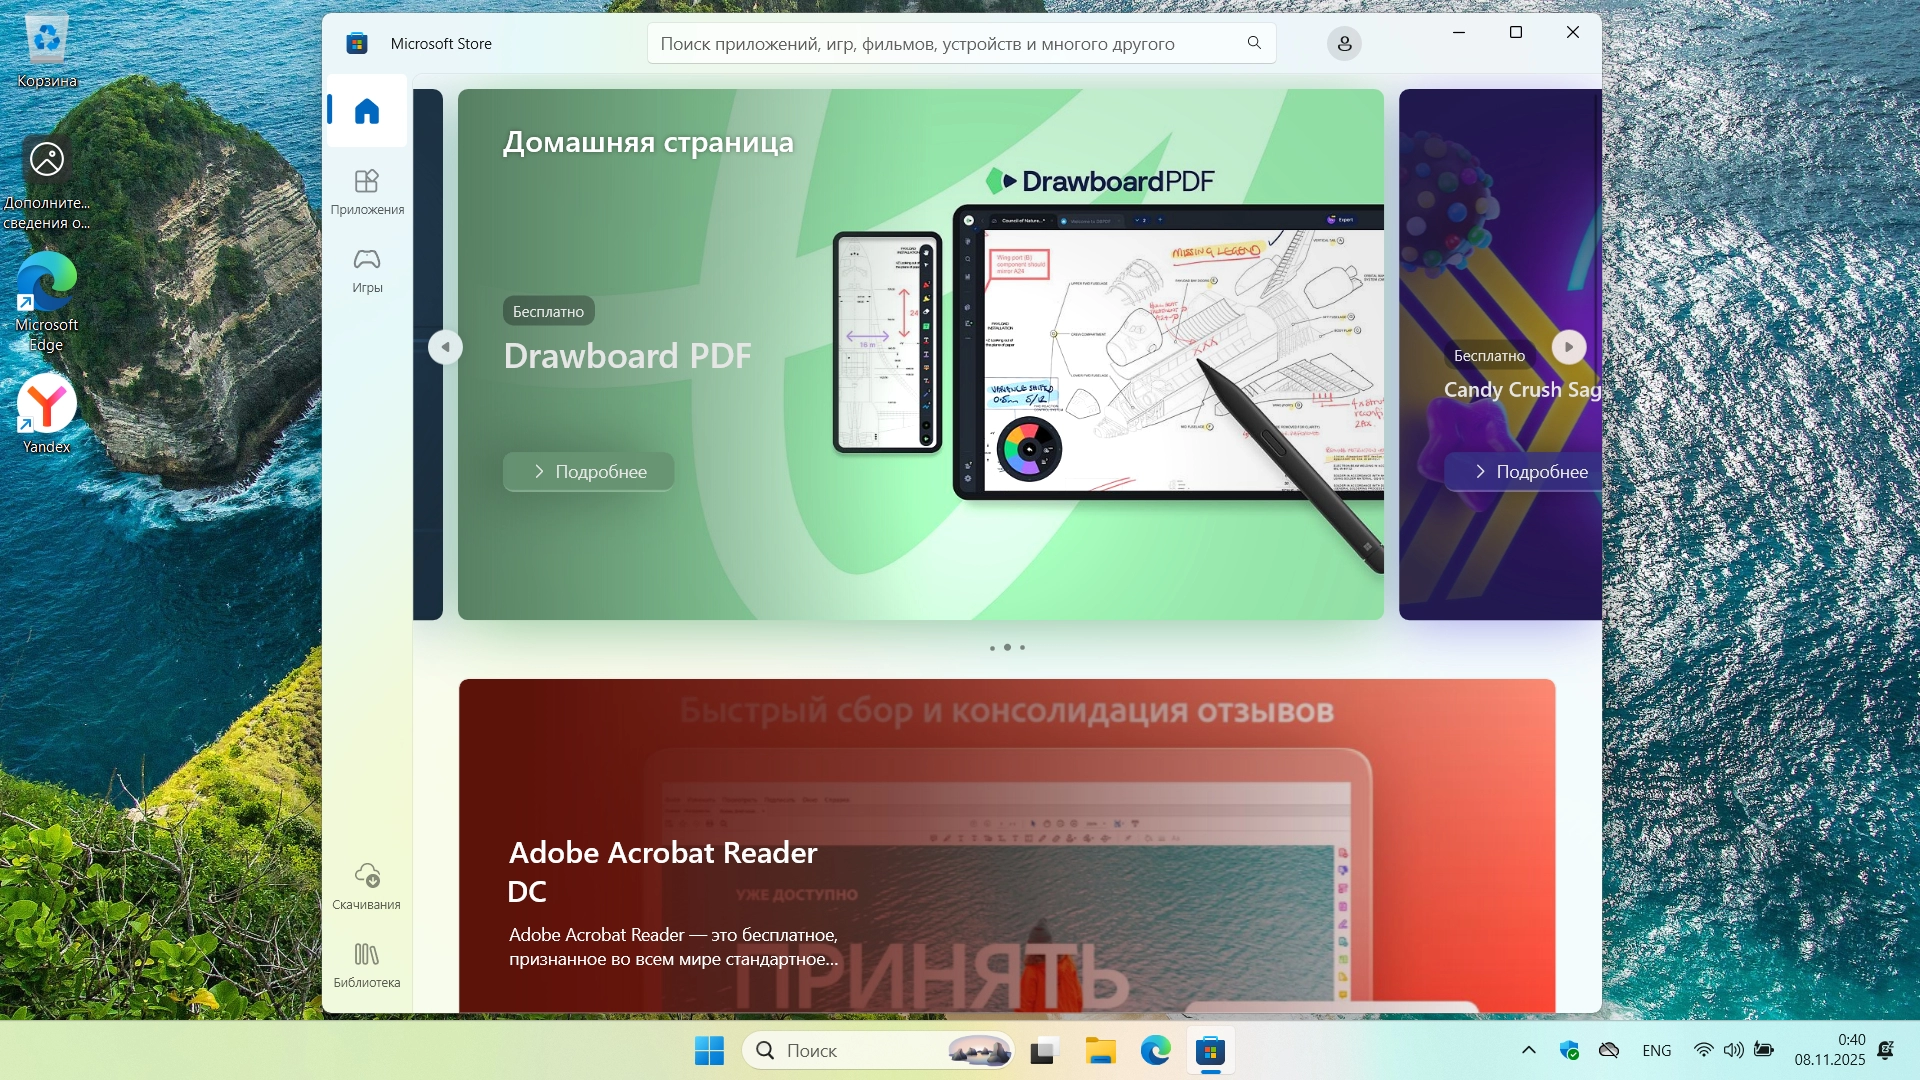Open the Скачивания downloads page
The width and height of the screenshot is (1920, 1080).
pyautogui.click(x=367, y=886)
